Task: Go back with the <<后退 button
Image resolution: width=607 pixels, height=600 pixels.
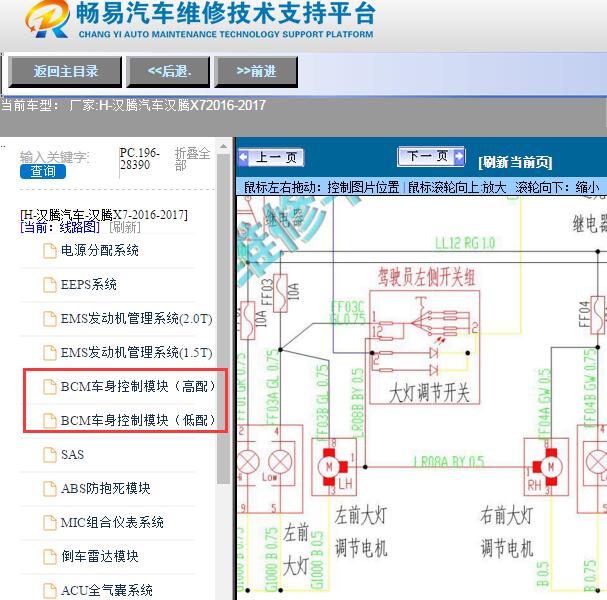Action: pyautogui.click(x=168, y=72)
